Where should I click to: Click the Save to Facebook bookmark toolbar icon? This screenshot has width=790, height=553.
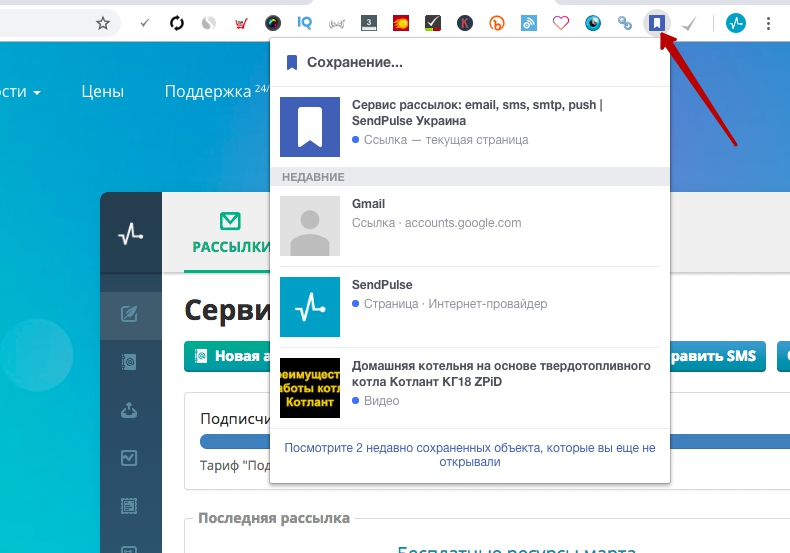pos(657,23)
